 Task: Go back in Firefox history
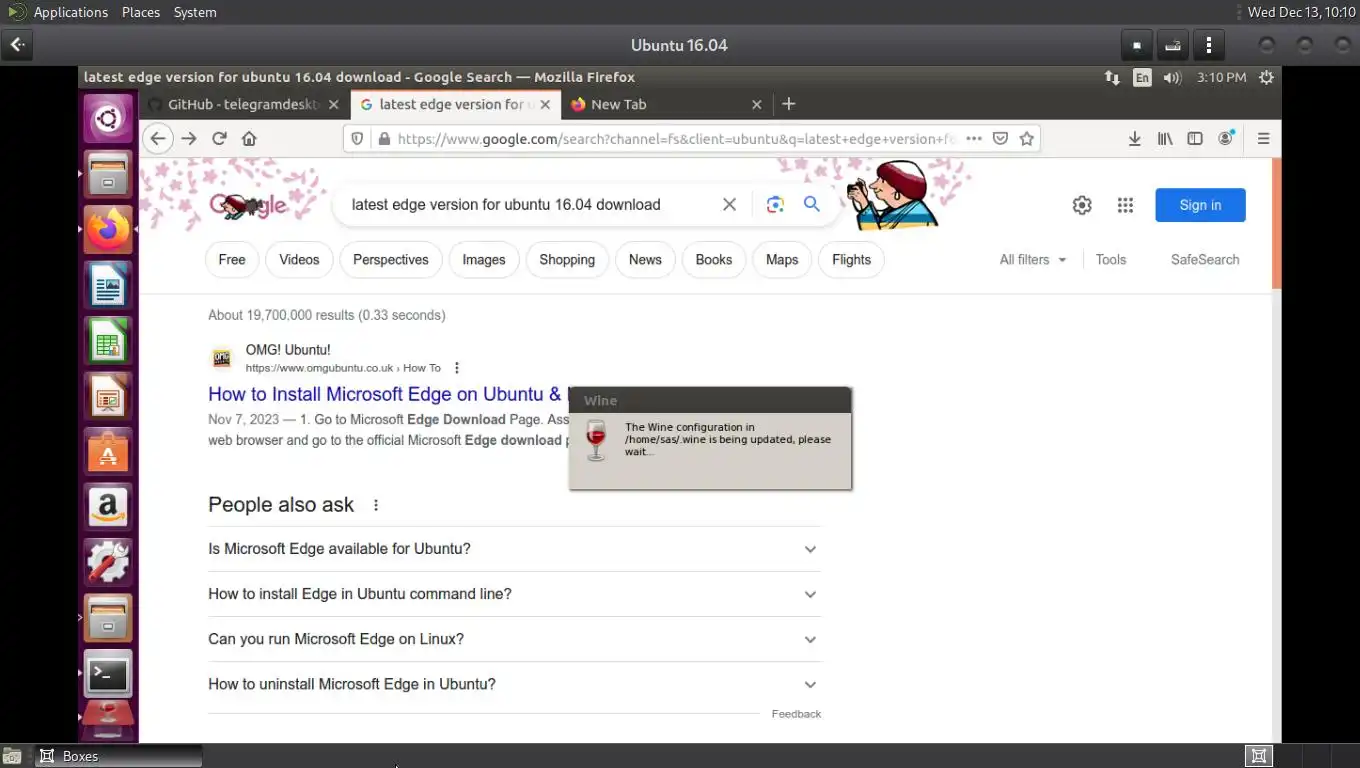(158, 139)
